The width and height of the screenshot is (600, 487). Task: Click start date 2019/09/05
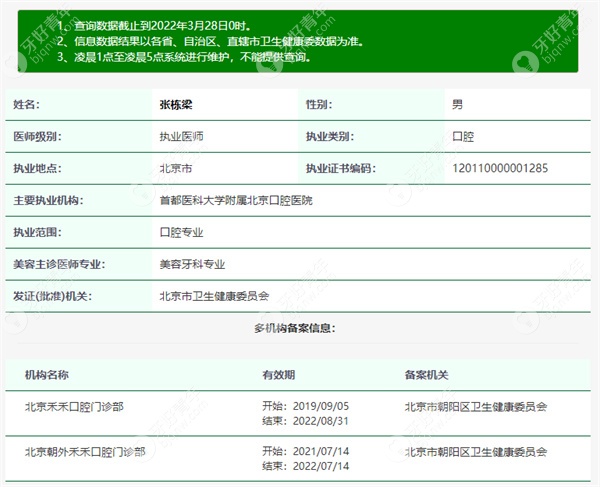[321, 406]
